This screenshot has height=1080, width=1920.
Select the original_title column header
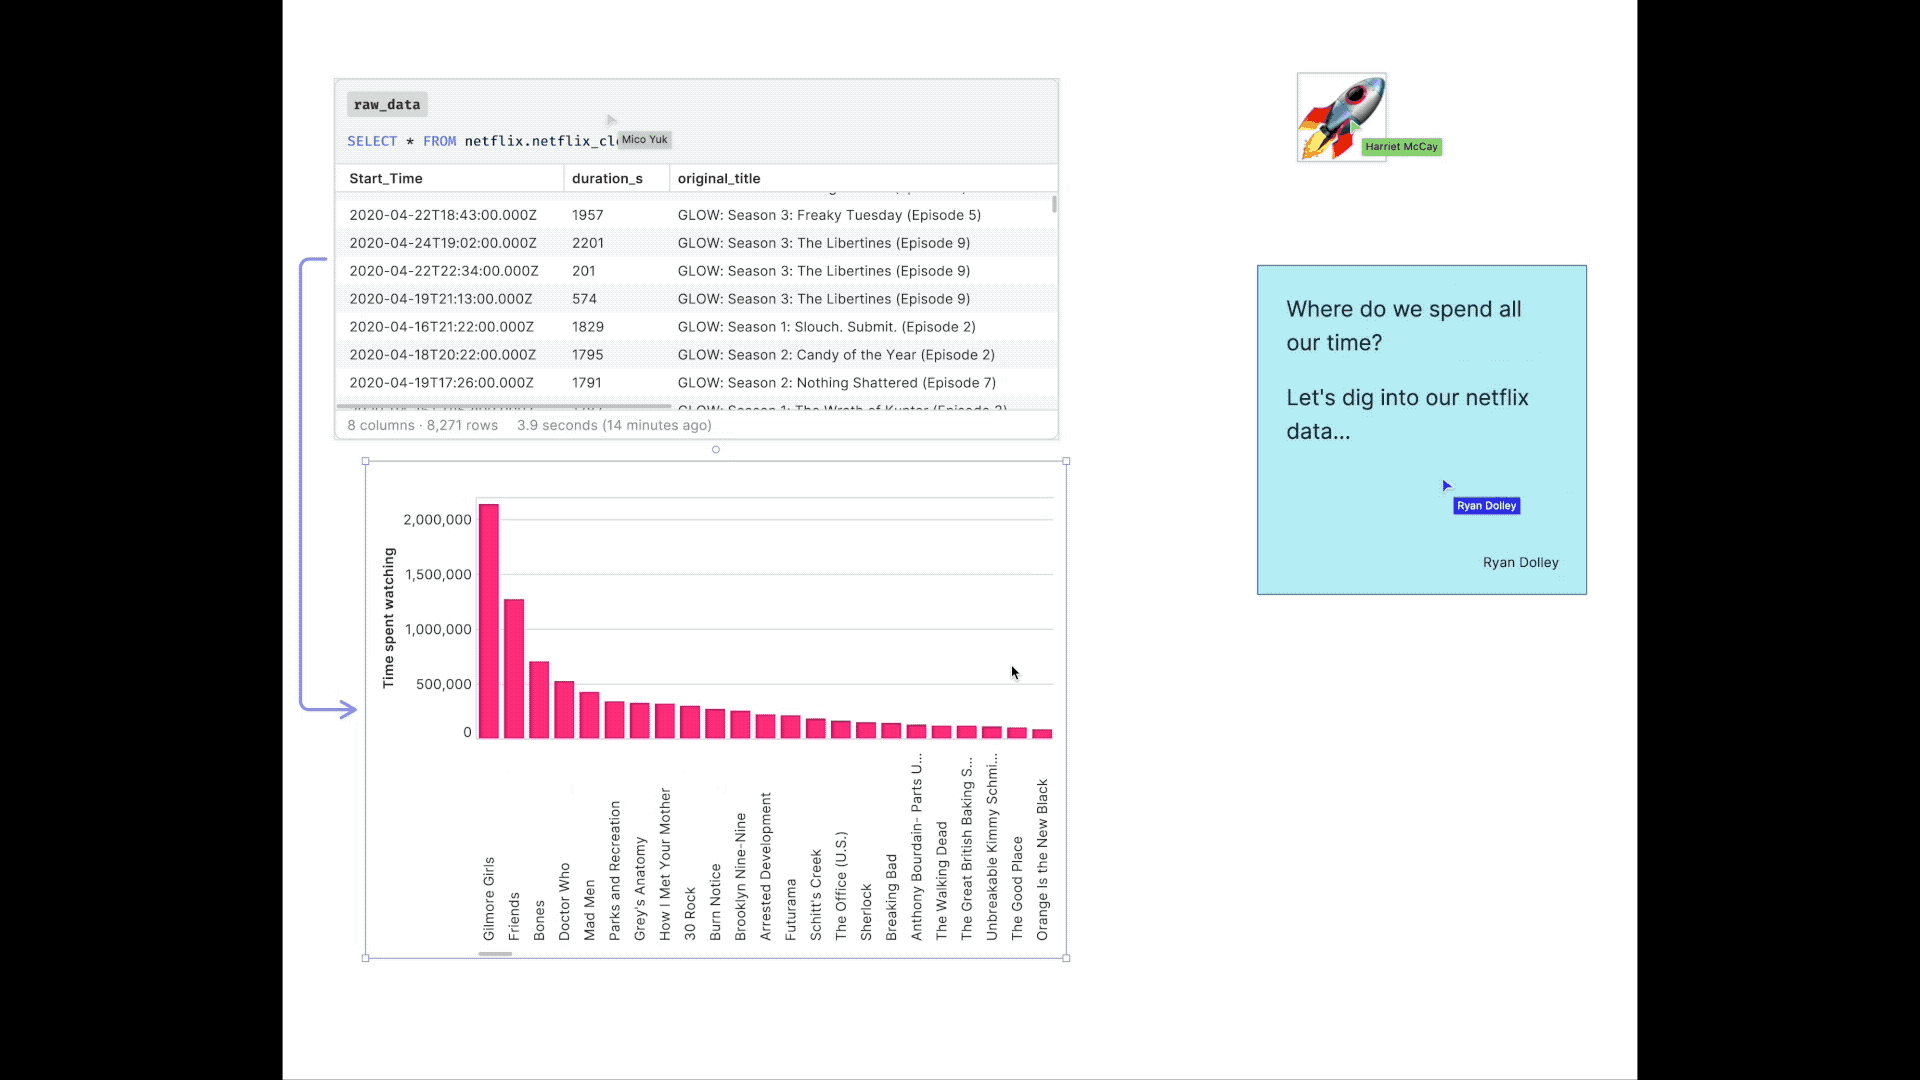click(719, 178)
